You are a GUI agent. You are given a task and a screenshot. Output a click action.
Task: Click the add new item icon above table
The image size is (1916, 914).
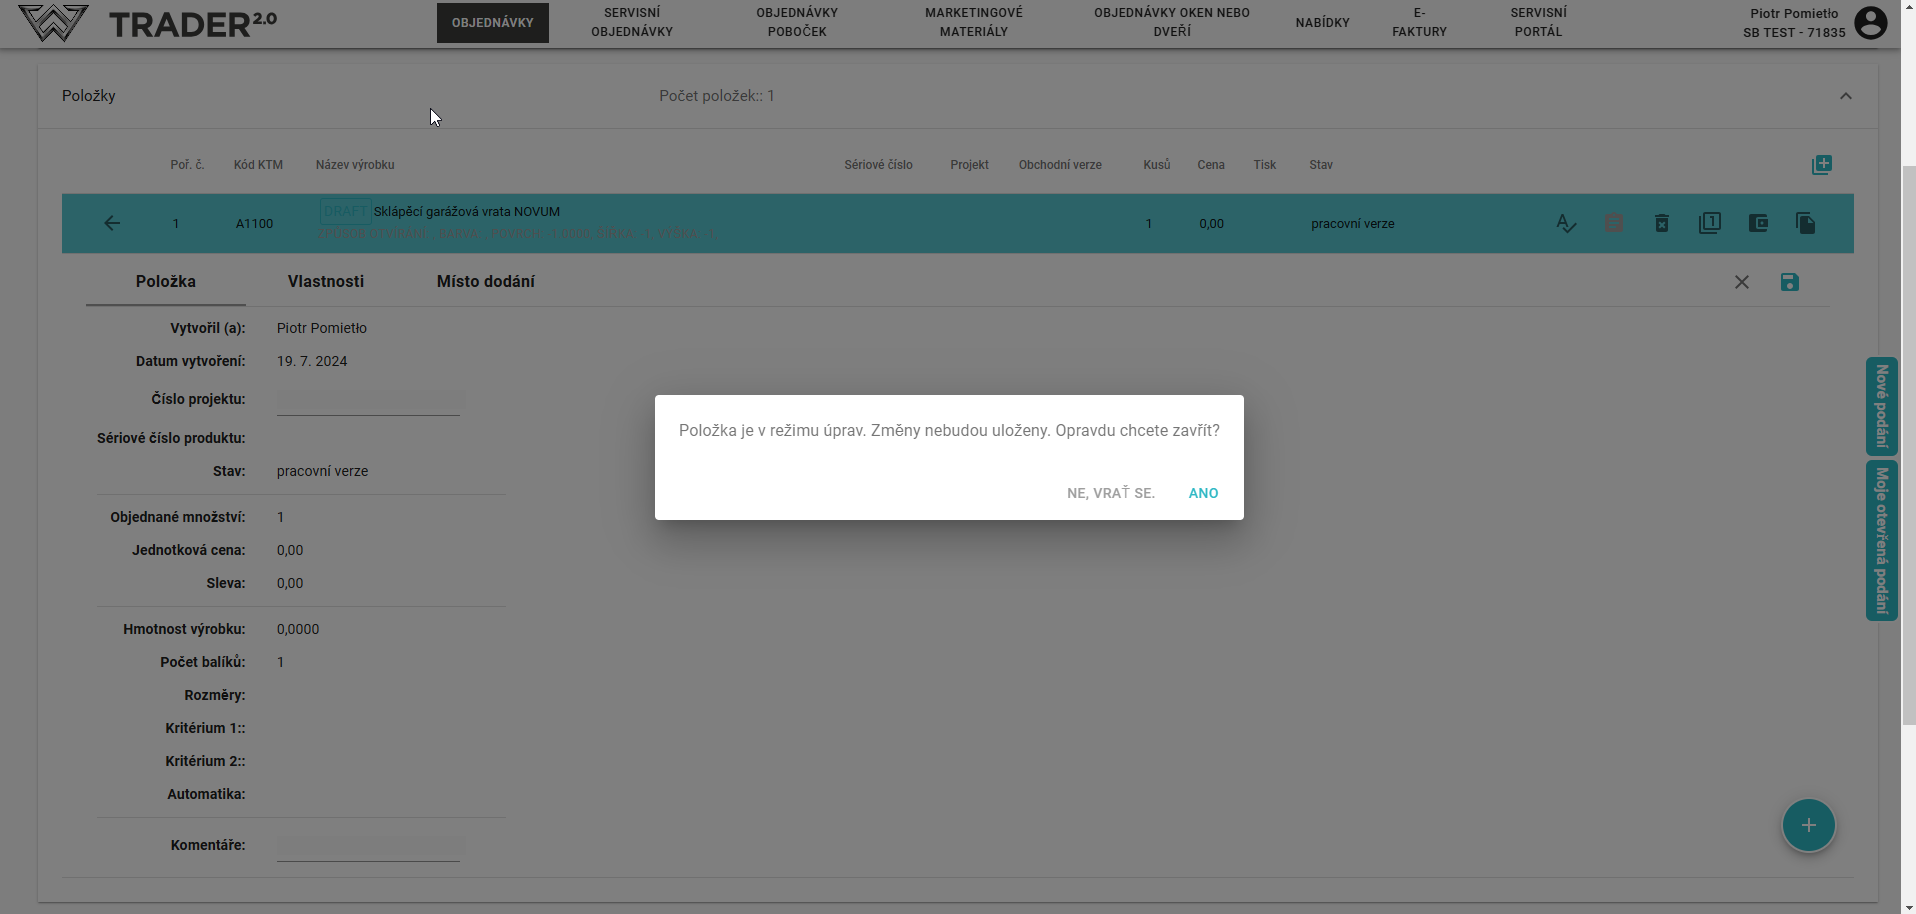(1821, 165)
